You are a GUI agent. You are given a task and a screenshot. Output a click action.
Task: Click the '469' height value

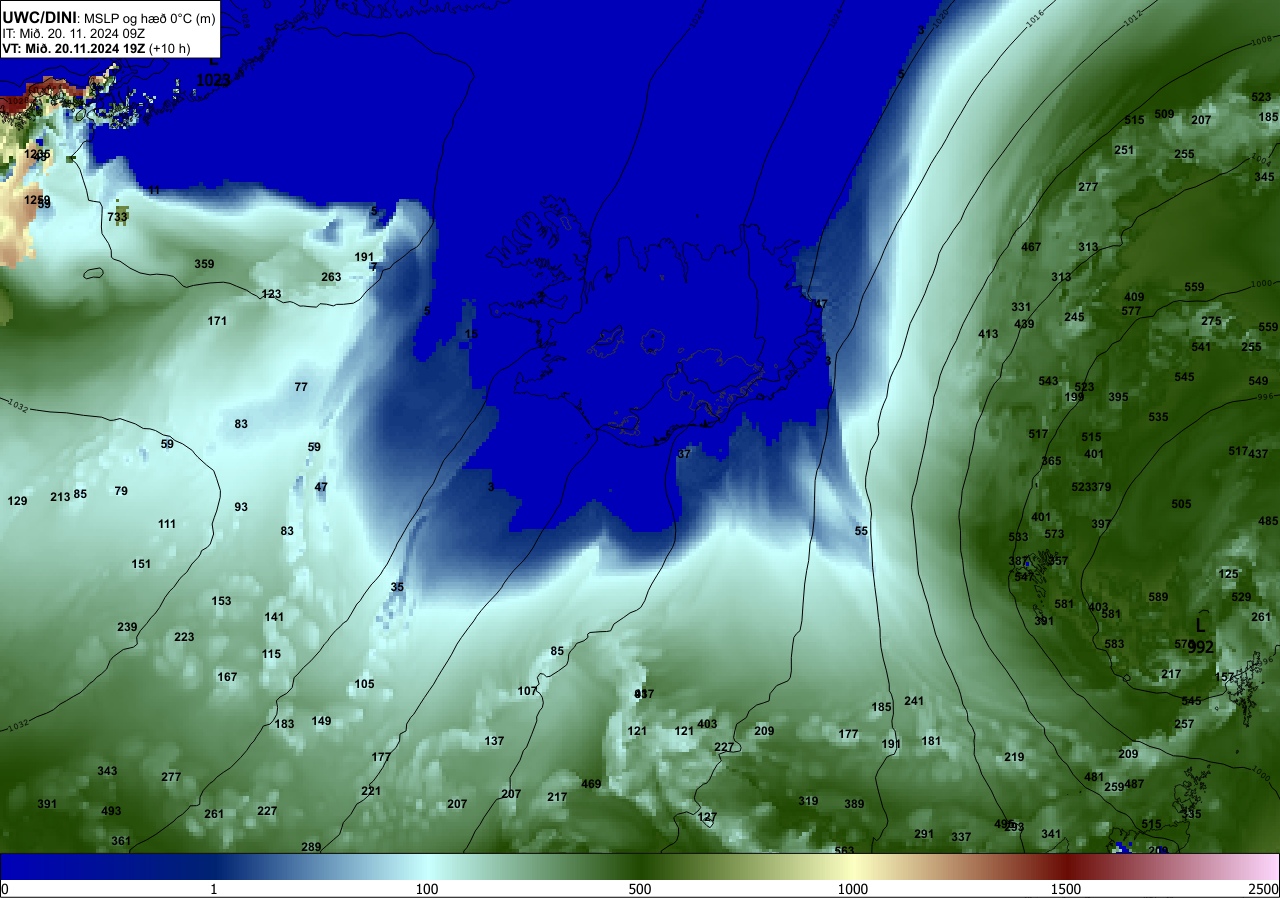tap(591, 784)
